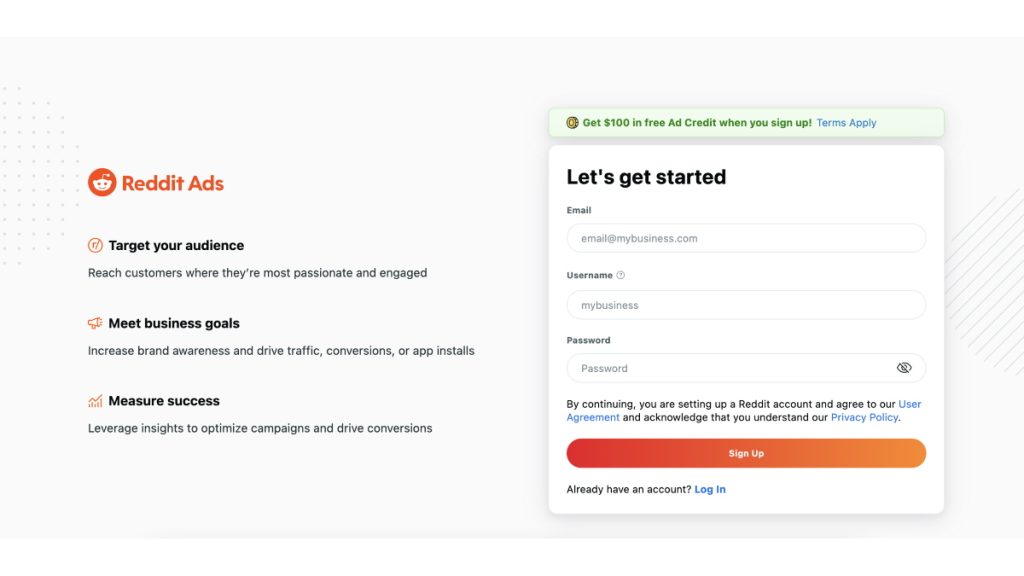Screen dimensions: 1024x576
Task: Click the Let's get started heading
Action: [646, 177]
